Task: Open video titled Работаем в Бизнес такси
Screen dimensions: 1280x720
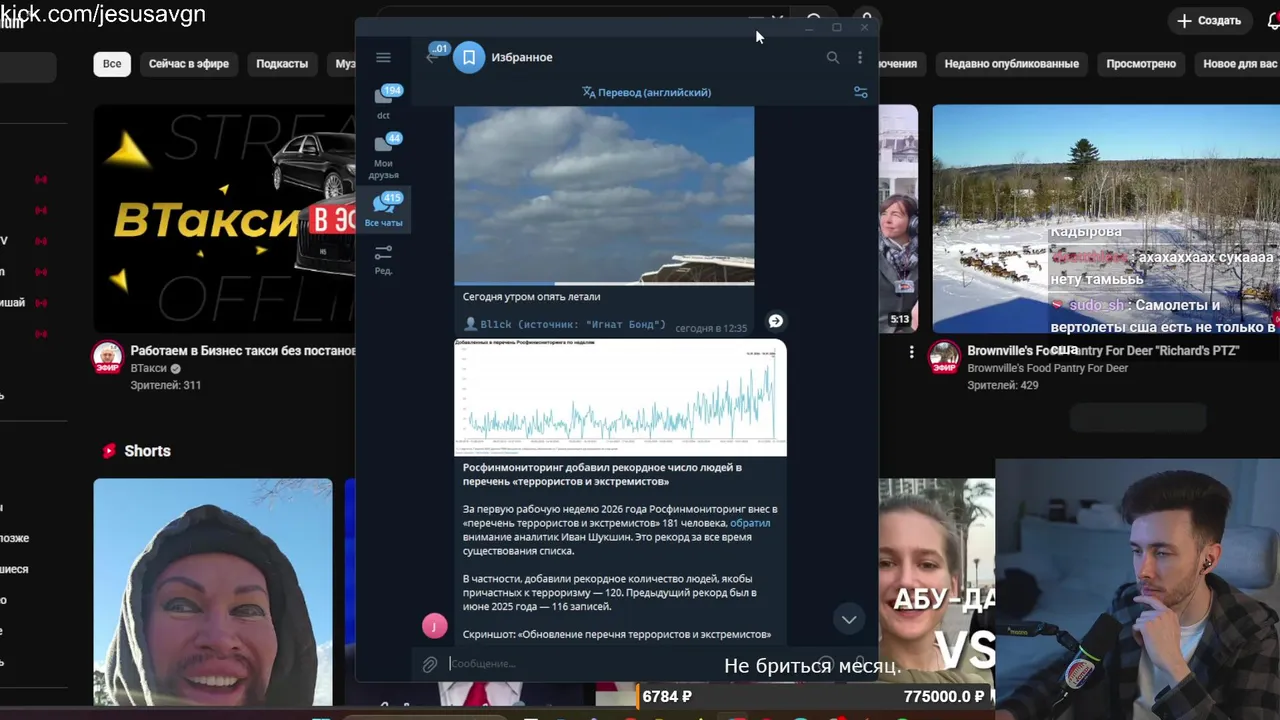Action: pyautogui.click(x=243, y=351)
